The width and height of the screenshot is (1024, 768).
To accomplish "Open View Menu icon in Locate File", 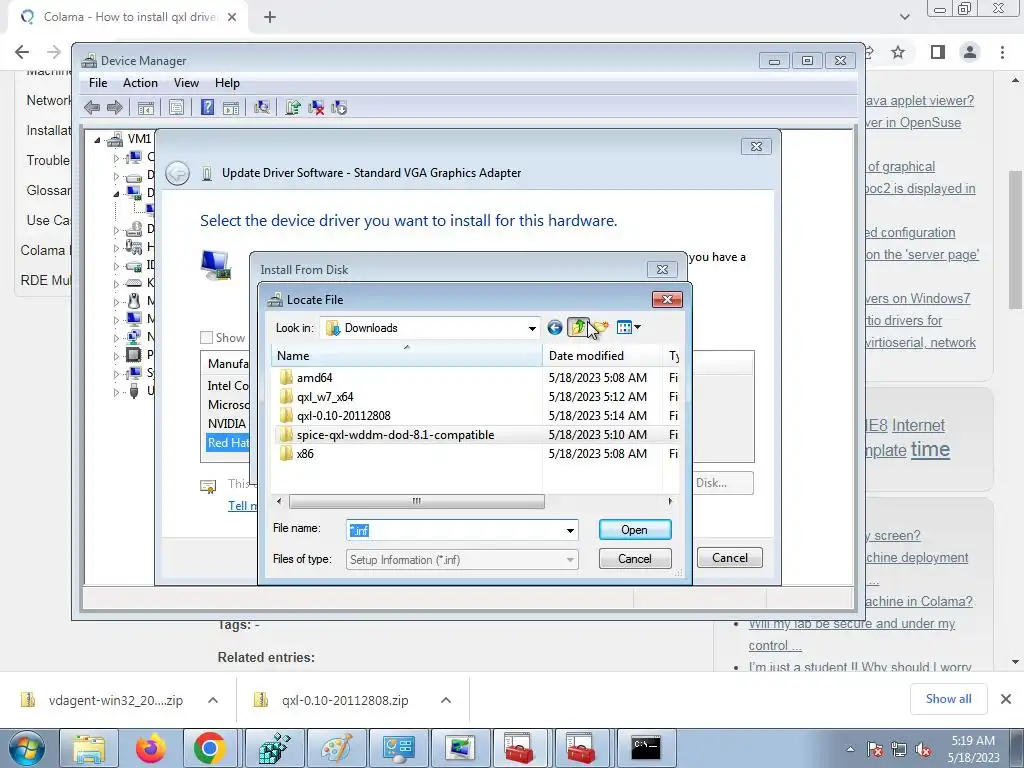I will pos(628,328).
